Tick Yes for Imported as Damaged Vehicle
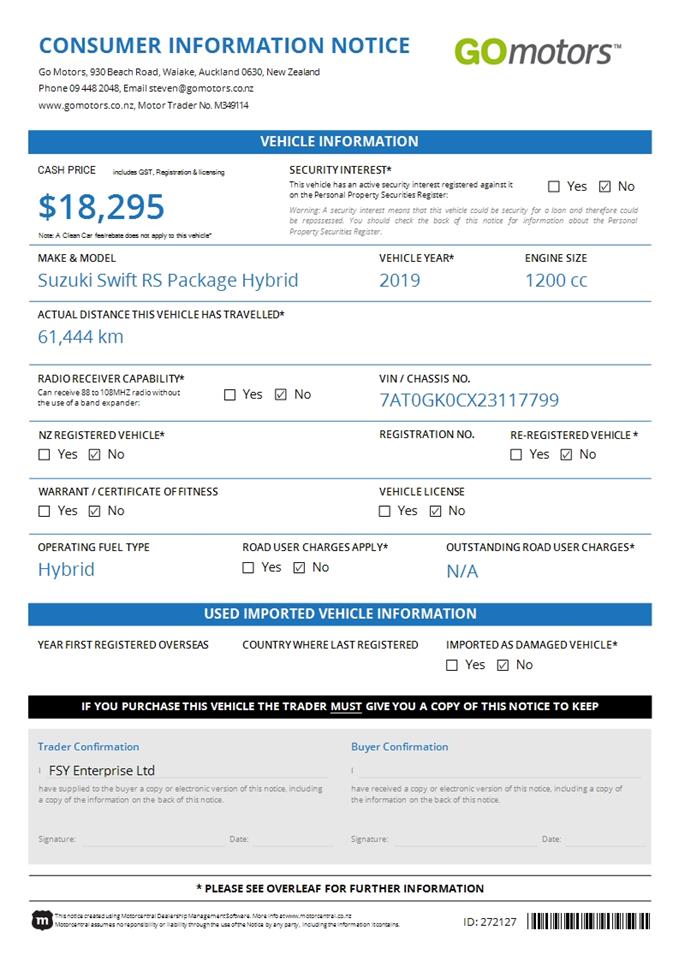Image resolution: width=679 pixels, height=960 pixels. coord(452,665)
